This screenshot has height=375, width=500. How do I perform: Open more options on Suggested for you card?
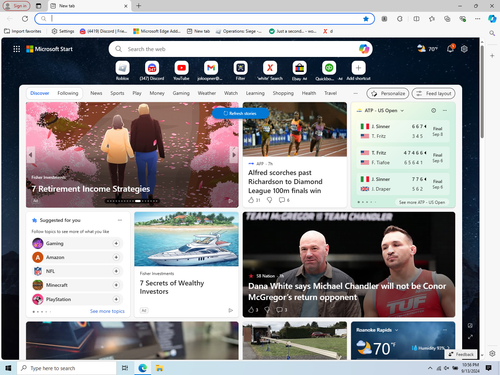(x=120, y=220)
